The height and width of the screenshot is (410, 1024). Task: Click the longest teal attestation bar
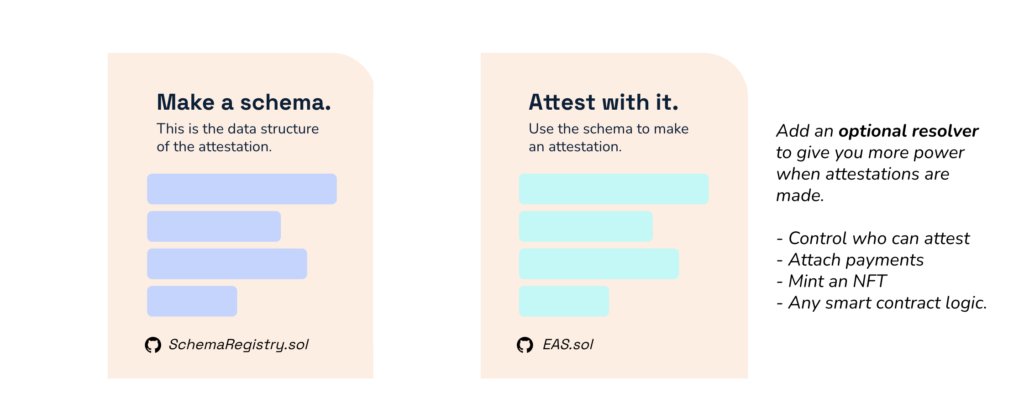[614, 189]
